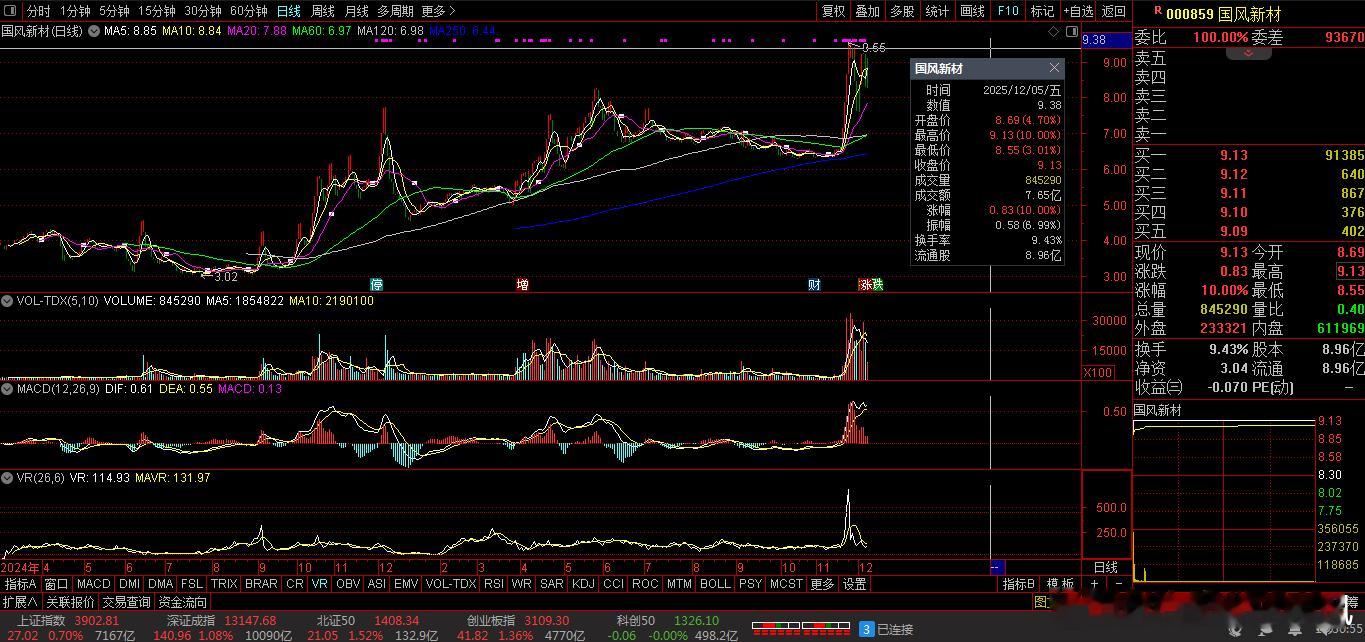Open the 多周期 view
The image size is (1365, 642).
pos(395,11)
